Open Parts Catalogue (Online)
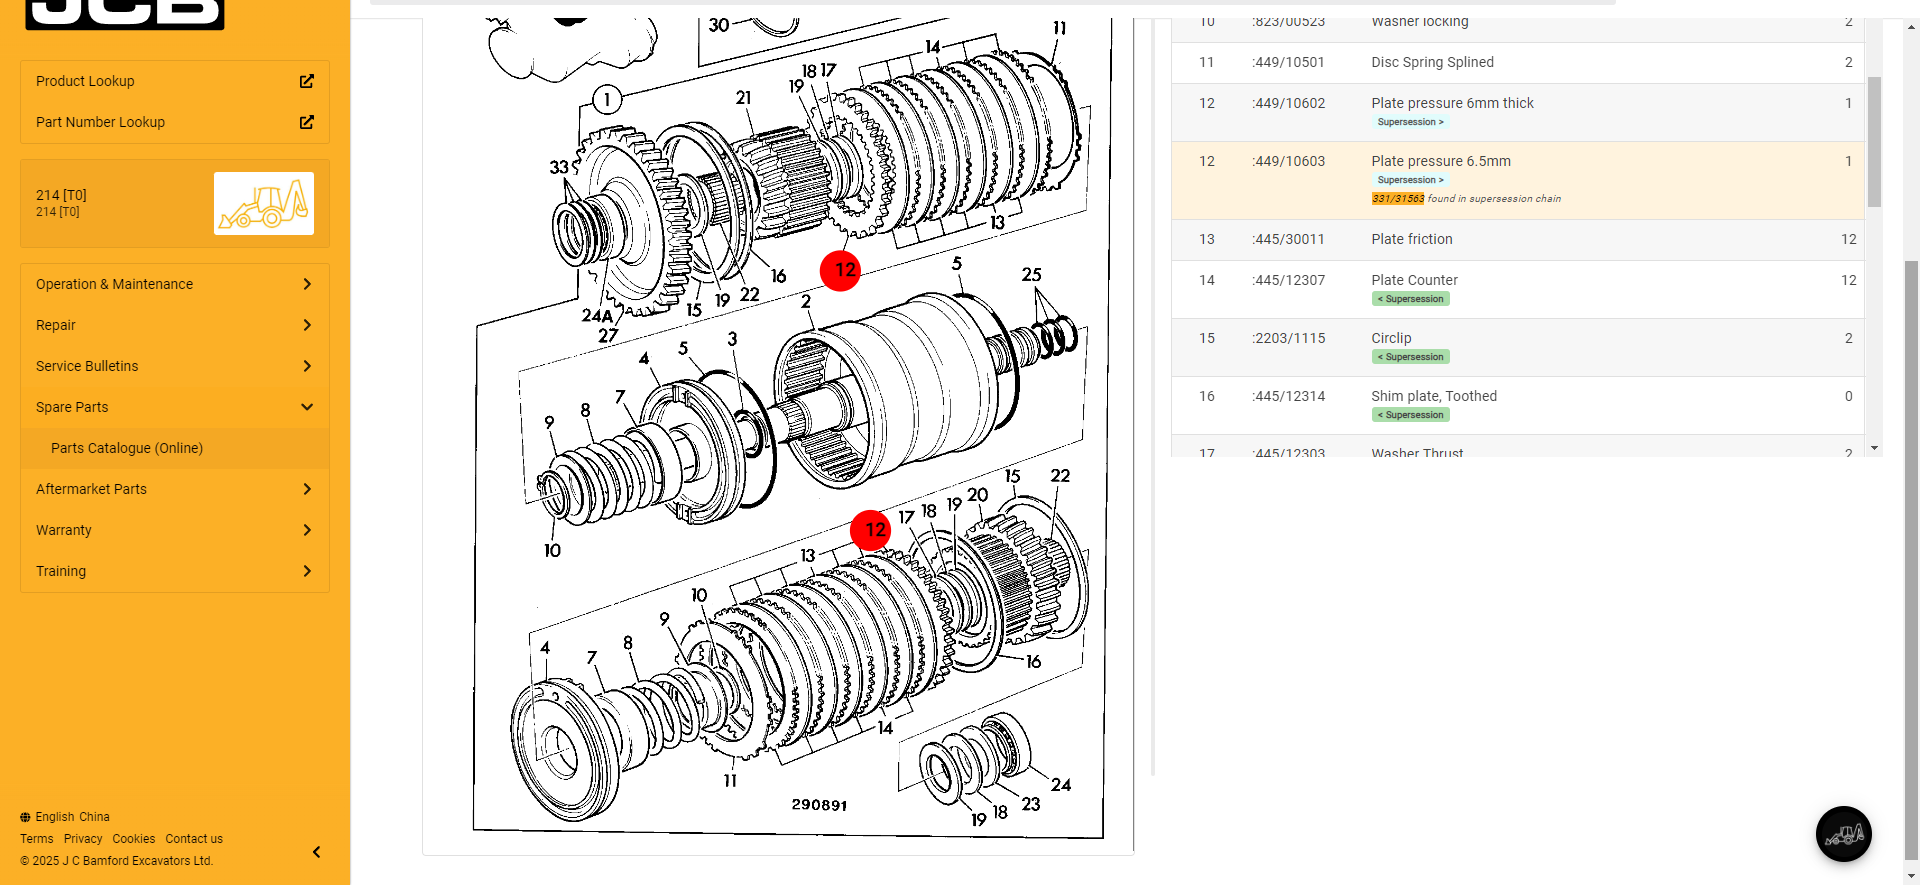 (127, 448)
